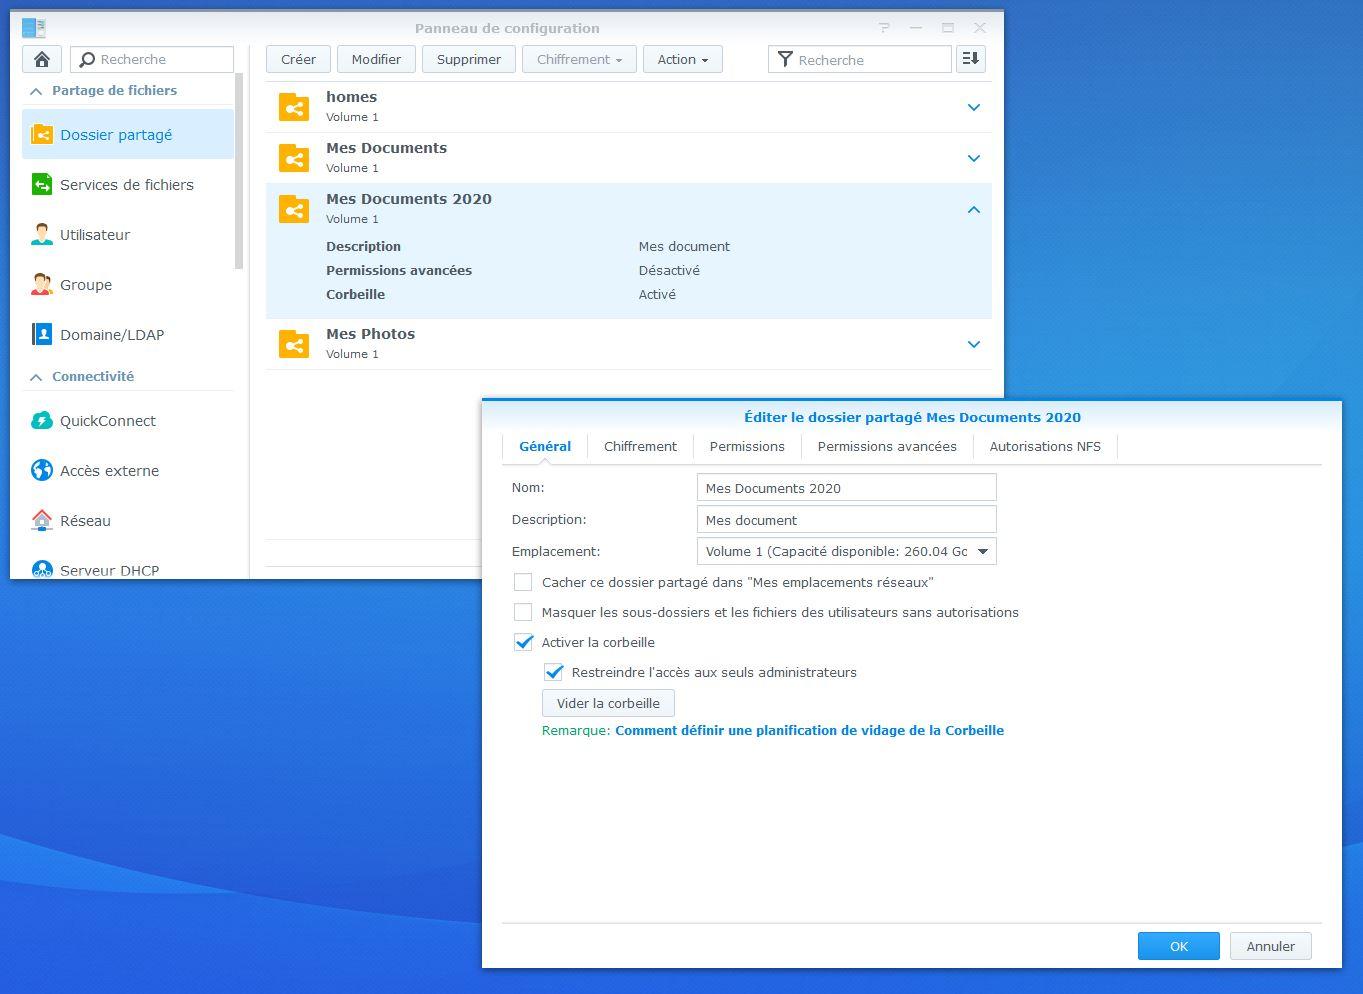Open the Autorisations NFS tab
Screen dimensions: 1363x994
coord(1044,446)
